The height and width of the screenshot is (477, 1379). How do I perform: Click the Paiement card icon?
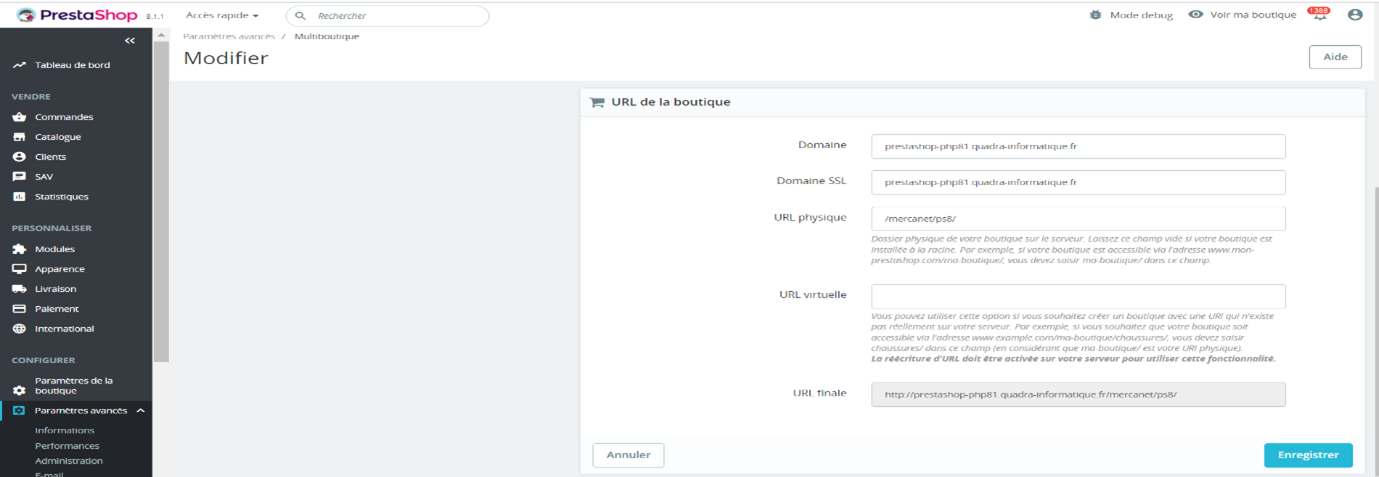[x=19, y=309]
